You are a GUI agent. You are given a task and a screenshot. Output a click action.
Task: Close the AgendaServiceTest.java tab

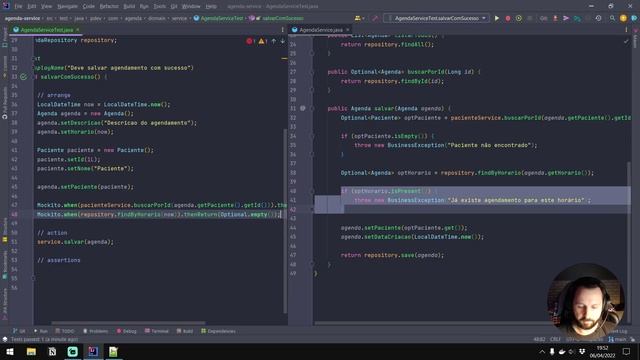point(78,30)
